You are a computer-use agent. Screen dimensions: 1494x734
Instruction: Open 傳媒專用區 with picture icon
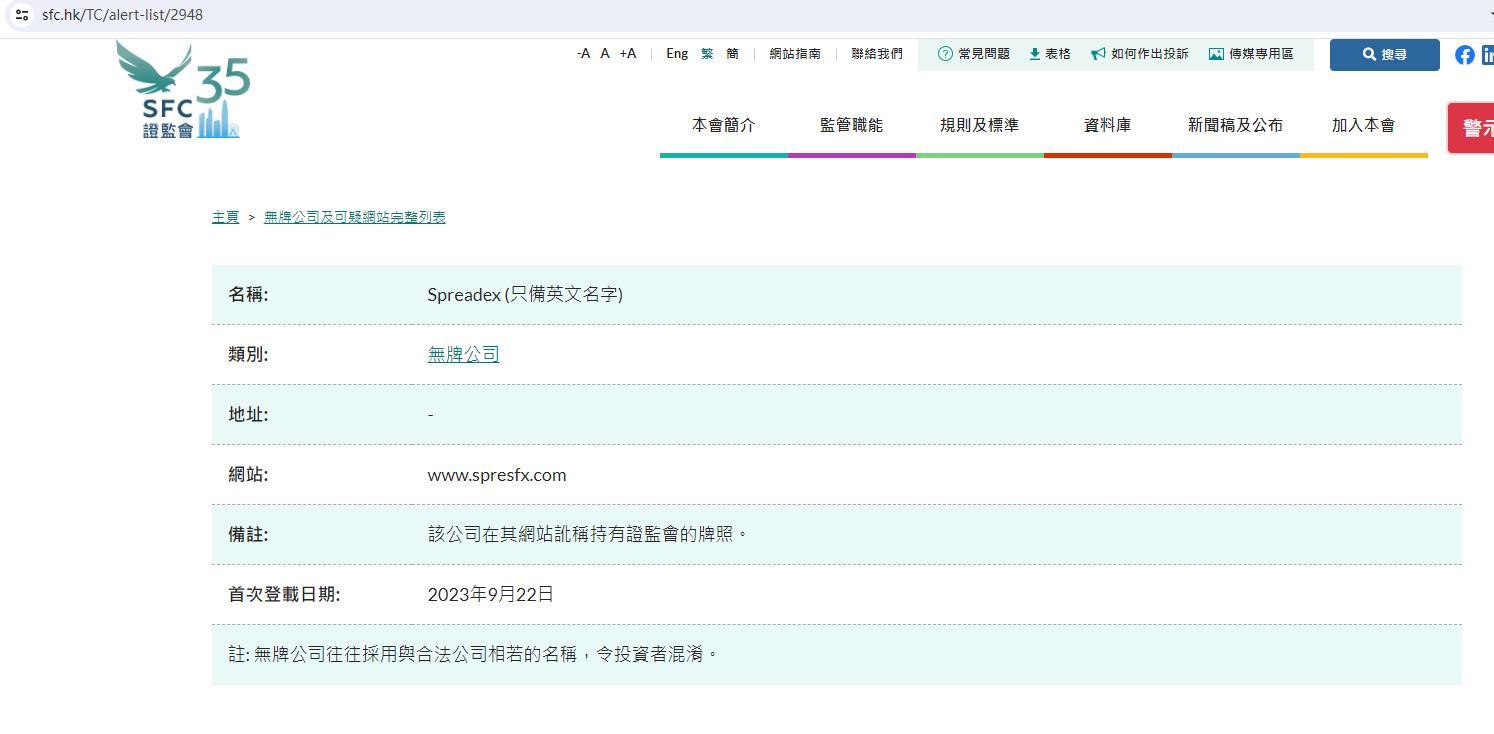pos(1250,54)
